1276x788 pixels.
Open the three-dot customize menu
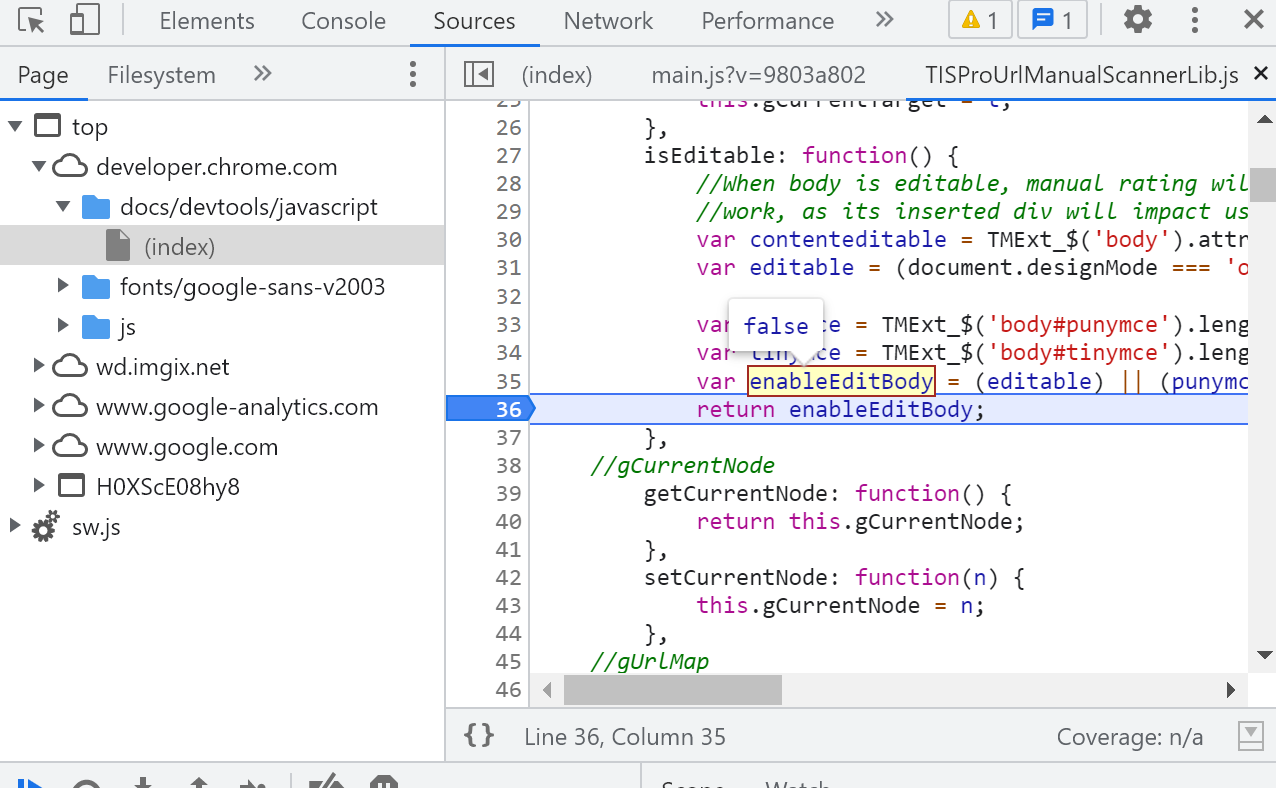[1194, 20]
